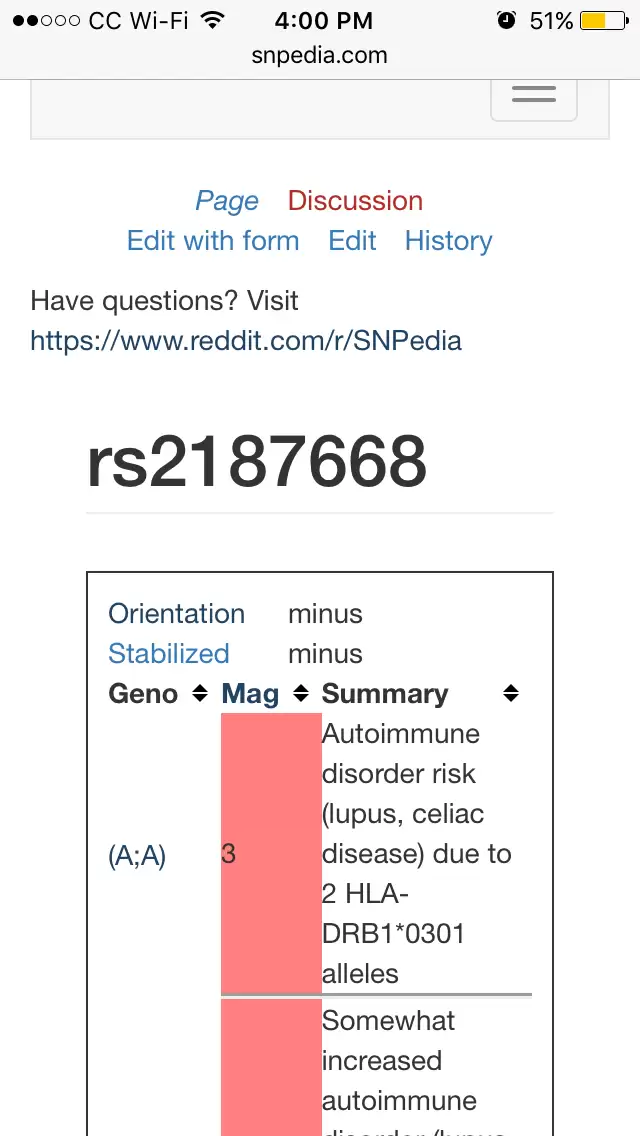Open the reddit.com/r/SNPedia link
The image size is (640, 1136).
(246, 341)
